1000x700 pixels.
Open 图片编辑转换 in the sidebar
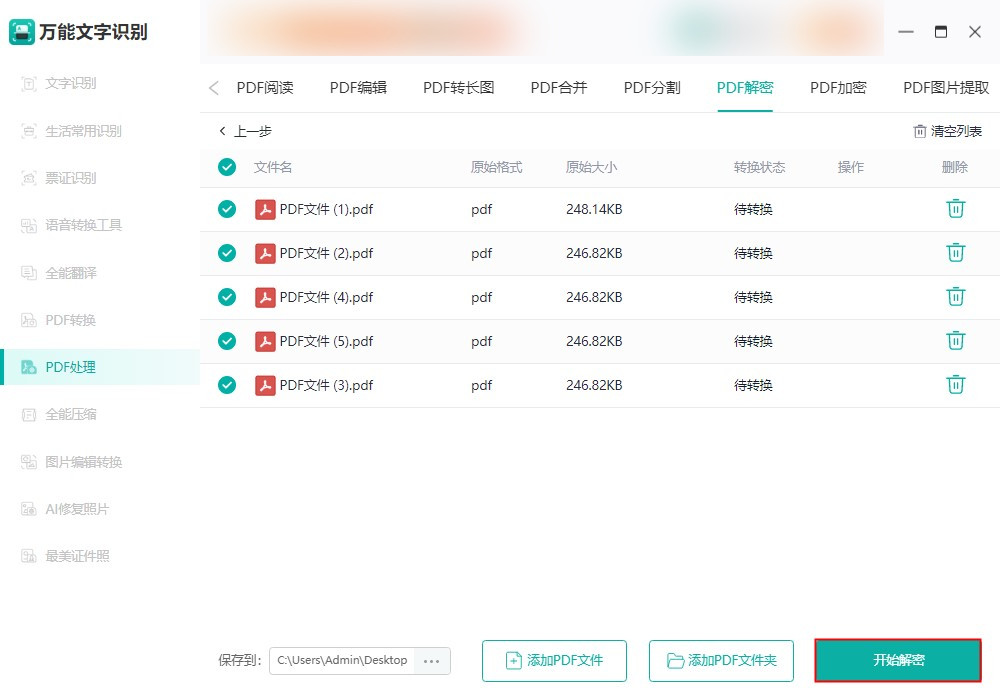[x=71, y=462]
